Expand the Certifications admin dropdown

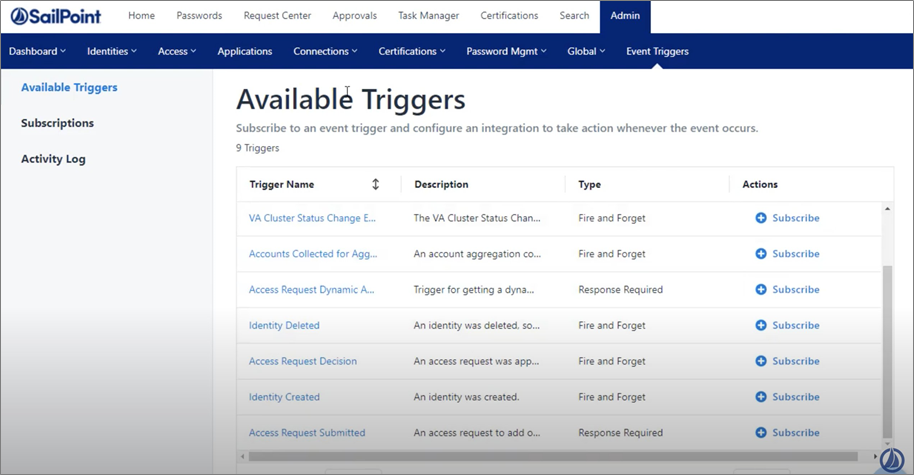412,51
